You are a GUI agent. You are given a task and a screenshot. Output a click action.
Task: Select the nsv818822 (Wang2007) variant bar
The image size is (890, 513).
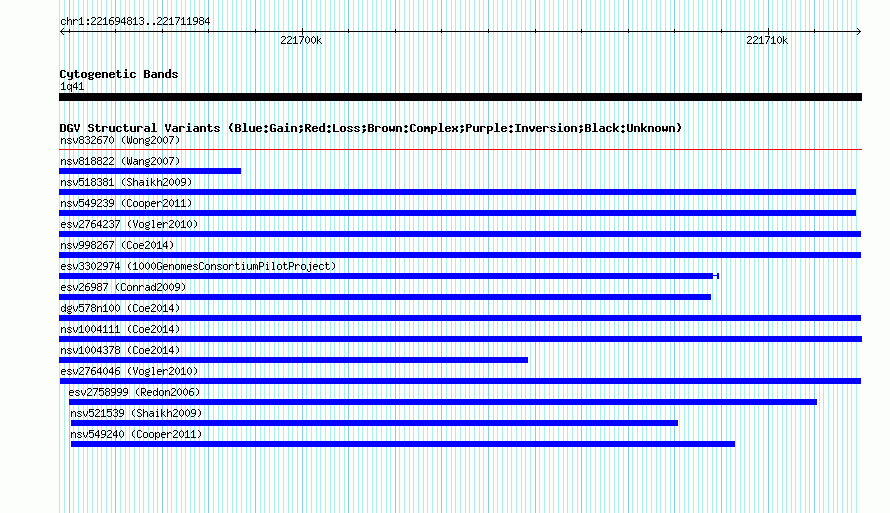tap(150, 171)
